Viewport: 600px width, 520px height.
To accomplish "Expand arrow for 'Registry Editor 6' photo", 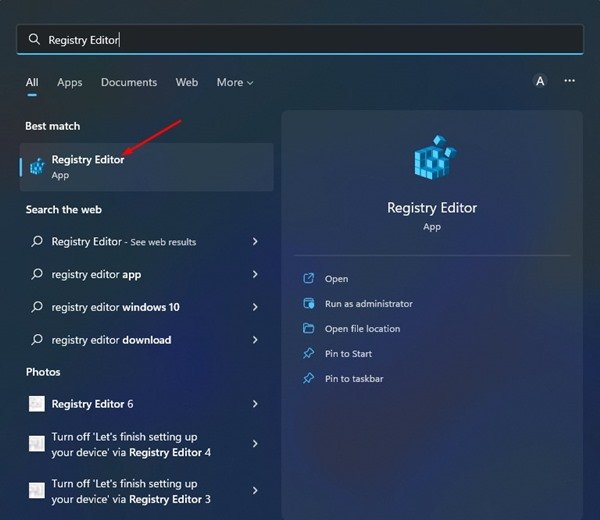I will tap(255, 404).
